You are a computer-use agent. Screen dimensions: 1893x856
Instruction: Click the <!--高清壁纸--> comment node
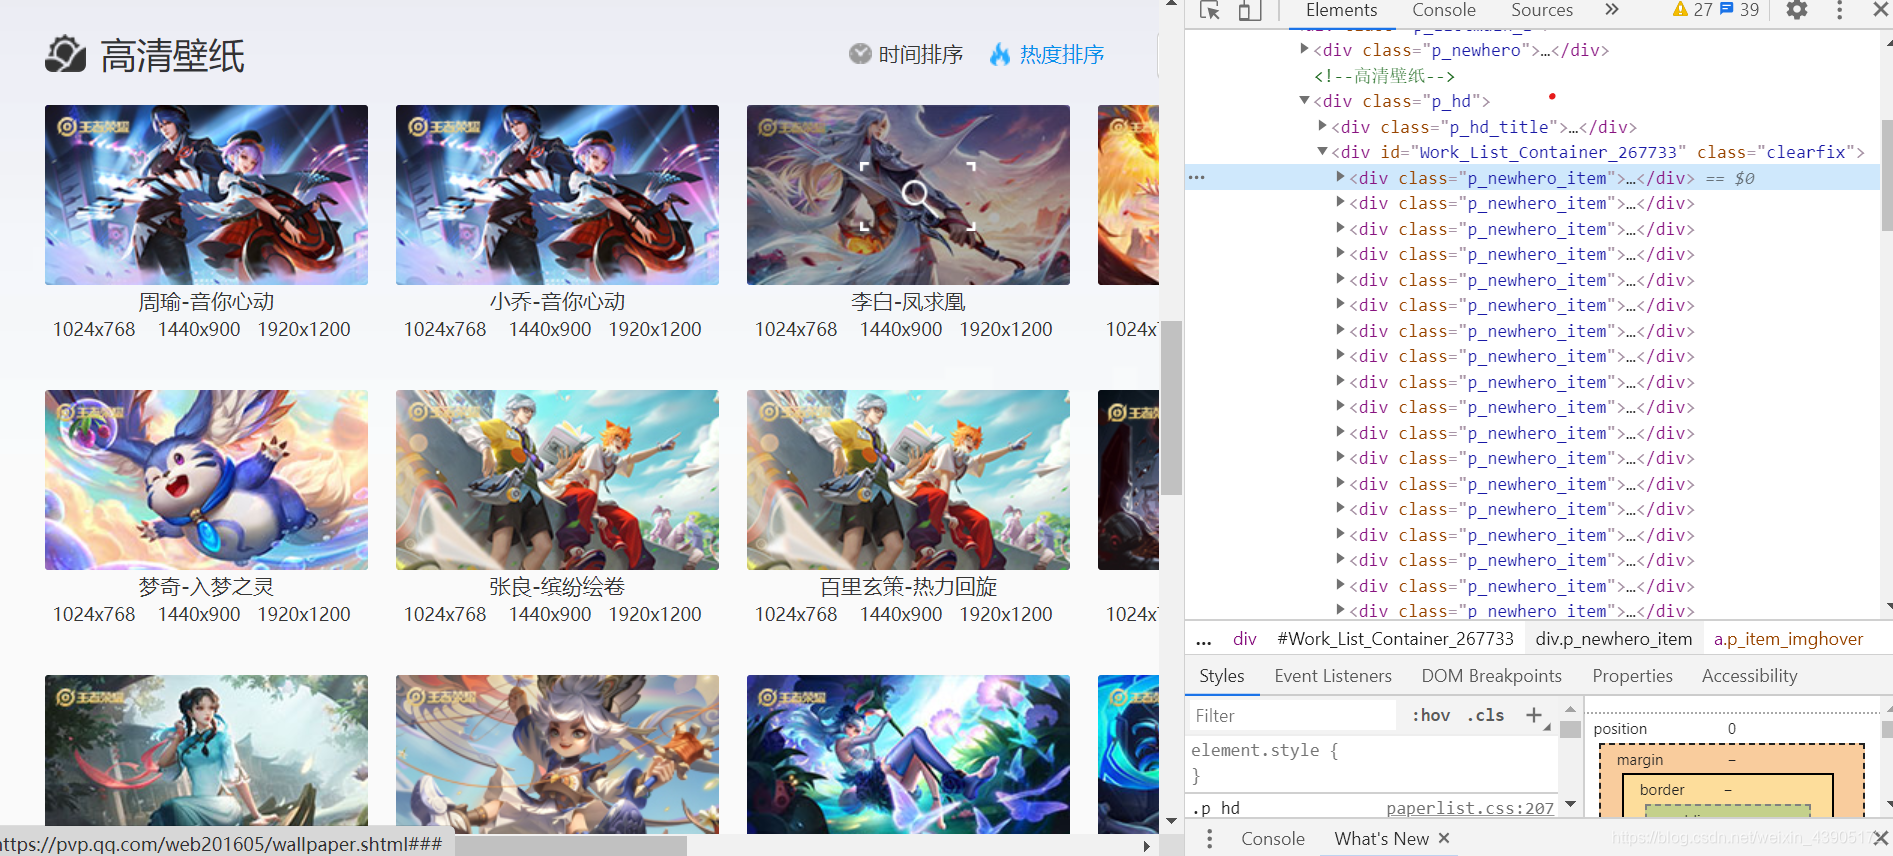[x=1384, y=75]
